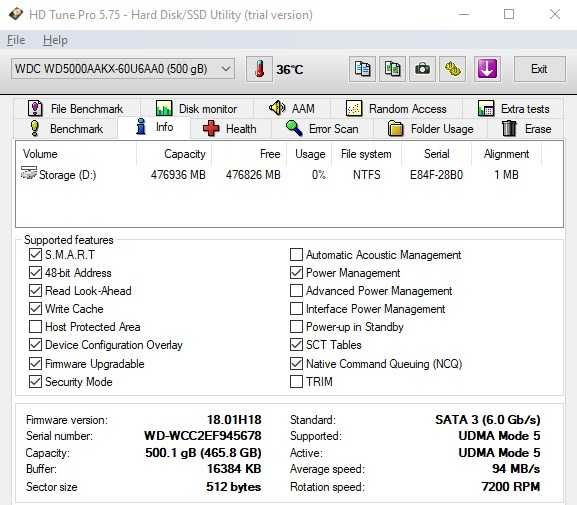Click the Alignment column header
This screenshot has height=505, width=577.
pyautogui.click(x=506, y=154)
